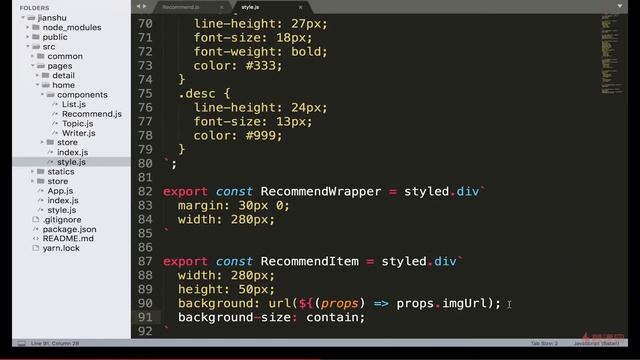Screen dimensions: 640x360
Task: Open index.js under src
Action: coord(63,200)
